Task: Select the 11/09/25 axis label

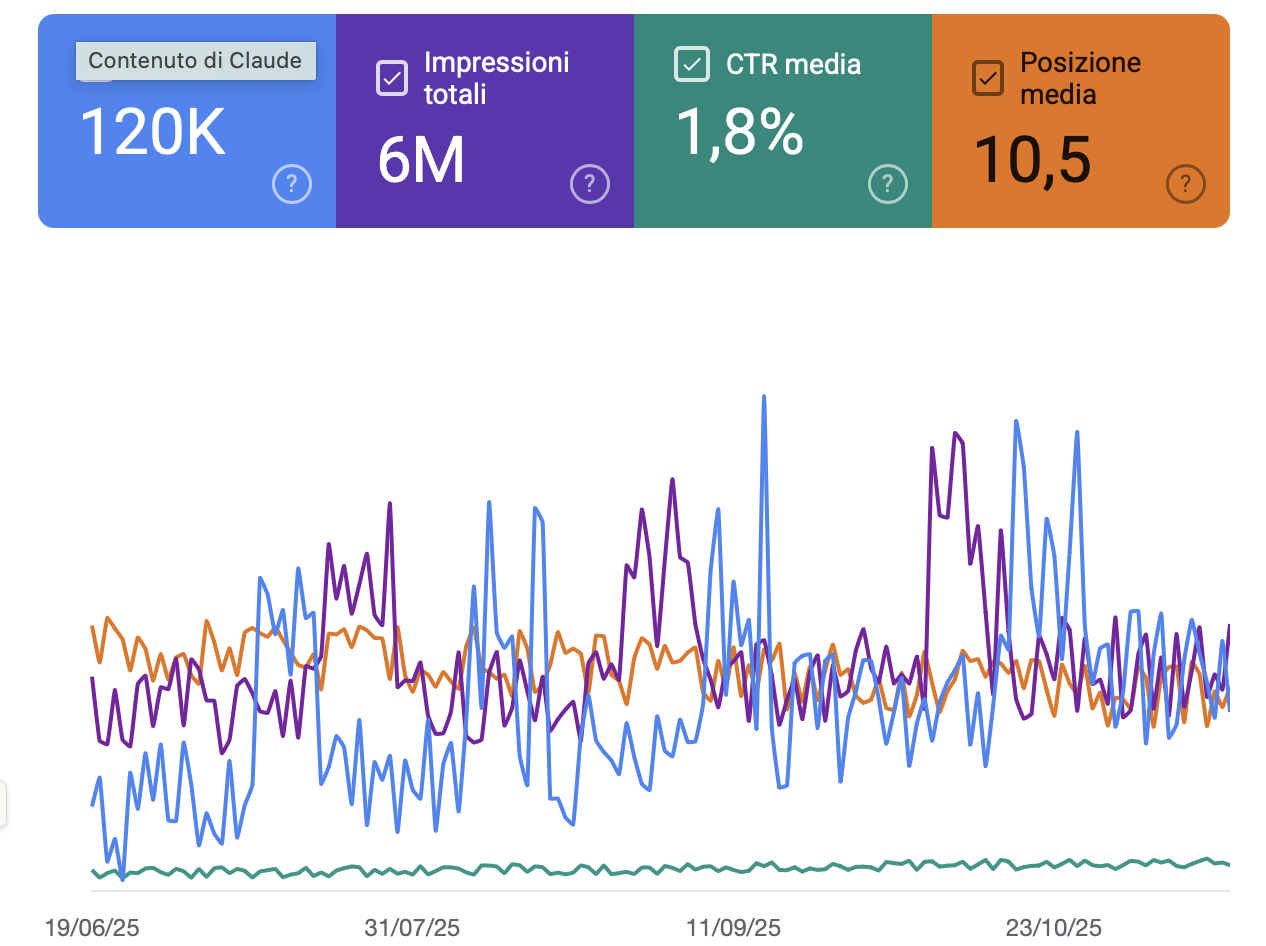Action: [x=732, y=928]
